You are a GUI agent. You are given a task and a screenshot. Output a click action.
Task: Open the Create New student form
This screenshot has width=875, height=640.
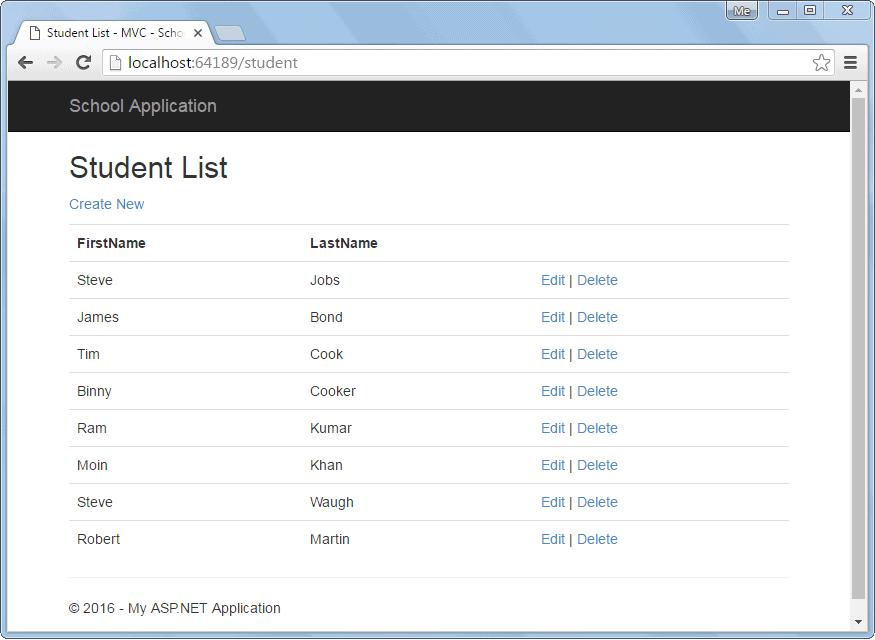(107, 204)
